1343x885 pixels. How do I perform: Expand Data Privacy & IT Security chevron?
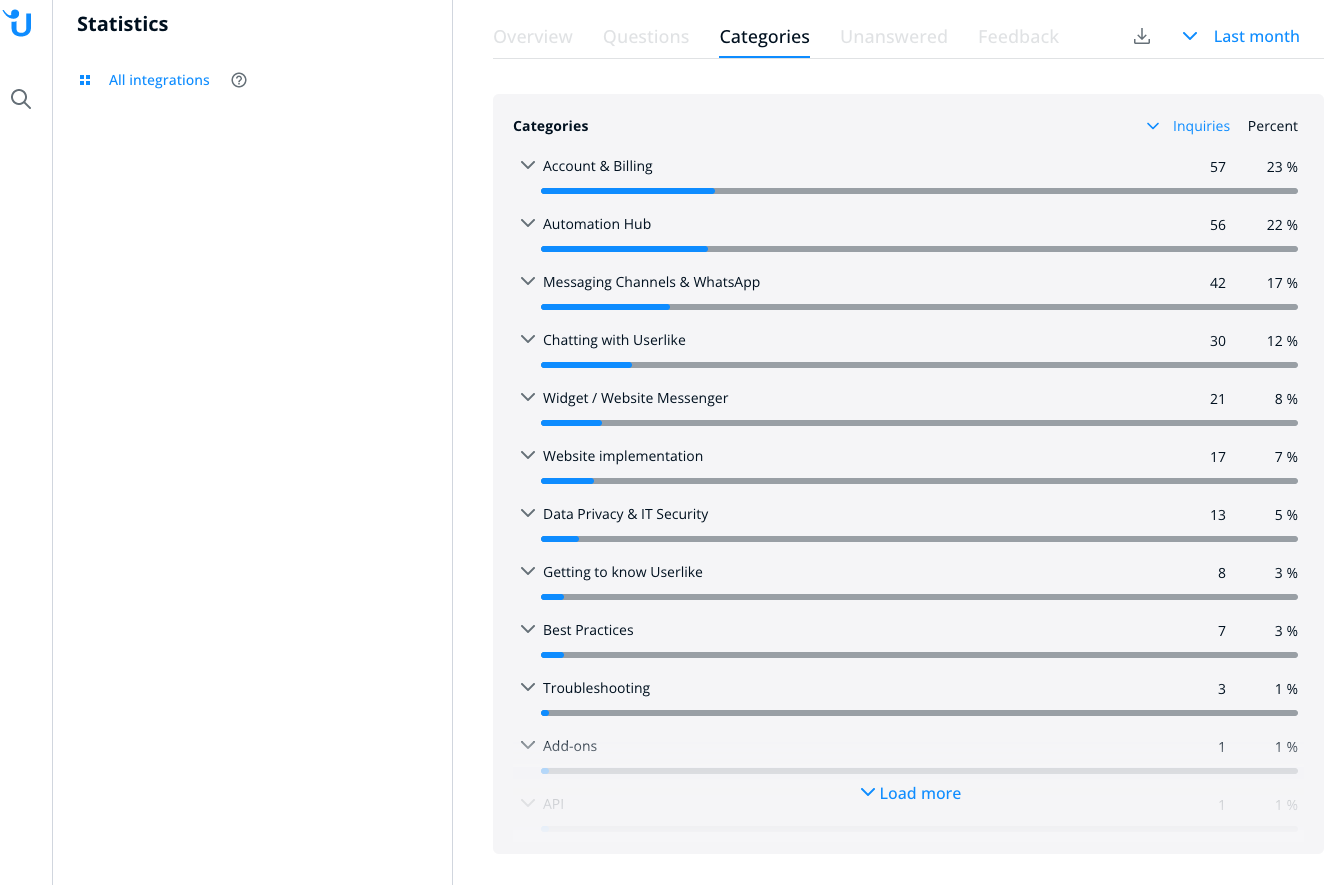click(x=528, y=514)
